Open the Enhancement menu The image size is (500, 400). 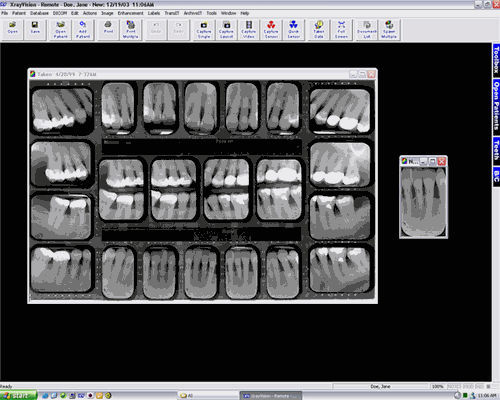click(130, 13)
